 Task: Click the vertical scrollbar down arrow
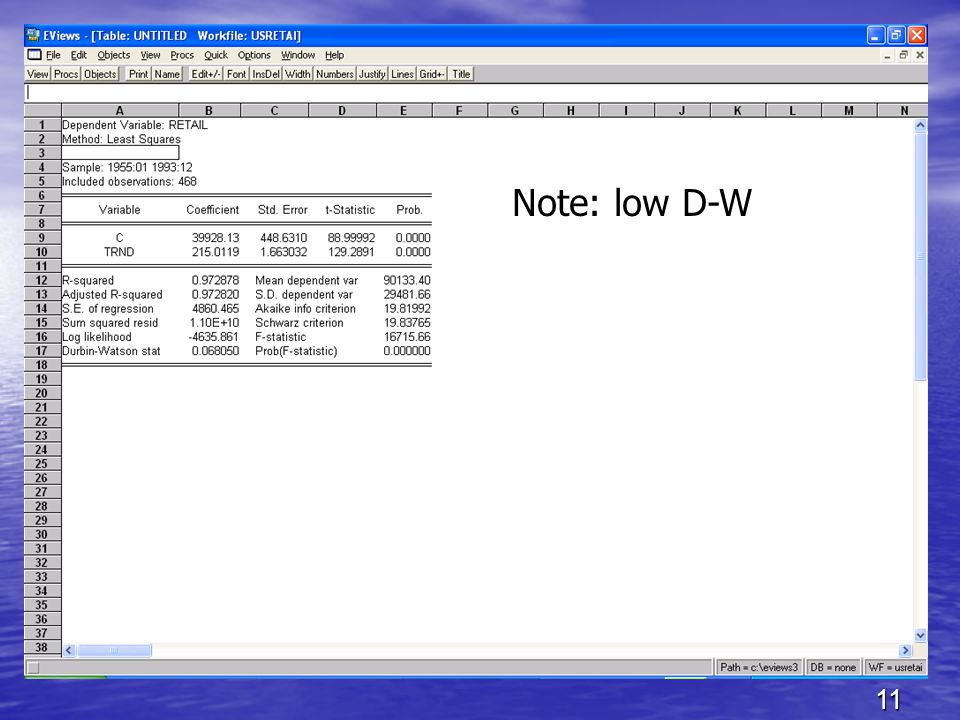(920, 636)
